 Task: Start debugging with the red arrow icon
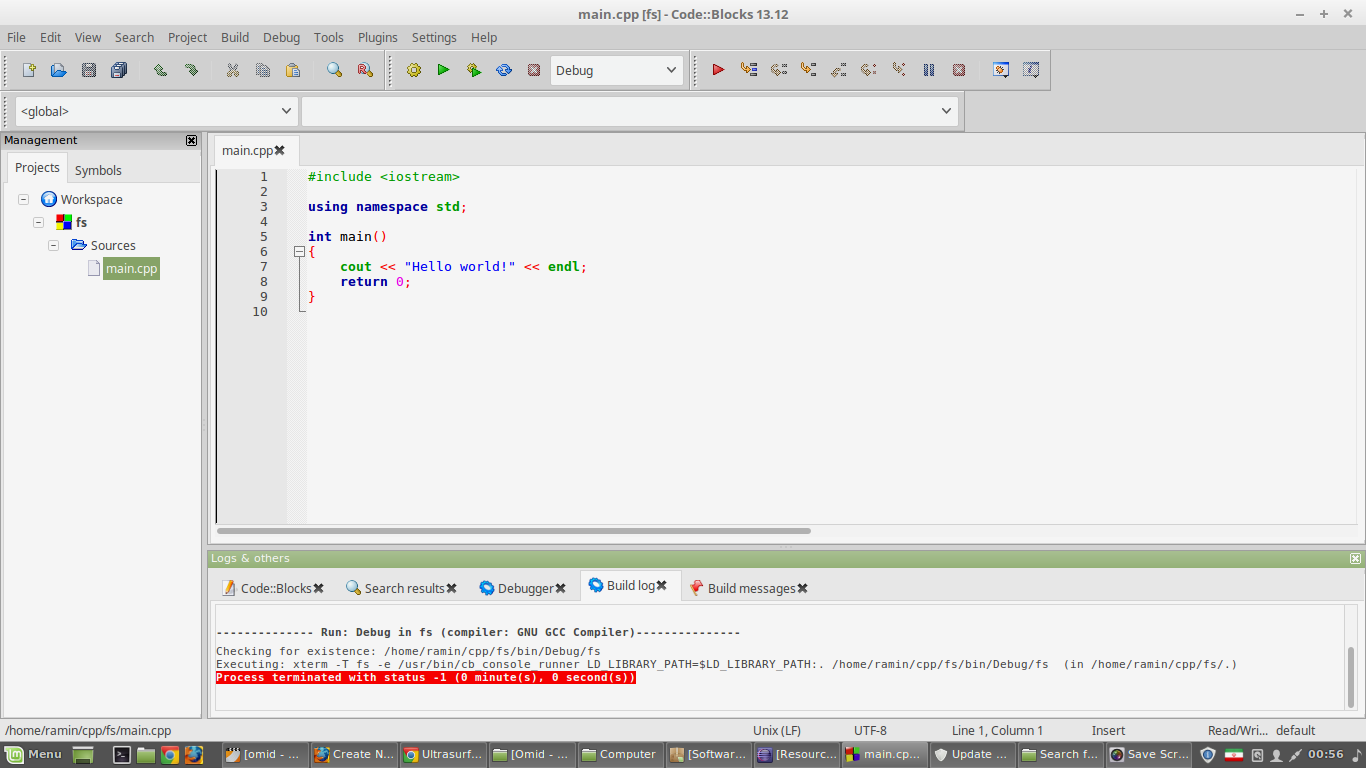coord(718,70)
